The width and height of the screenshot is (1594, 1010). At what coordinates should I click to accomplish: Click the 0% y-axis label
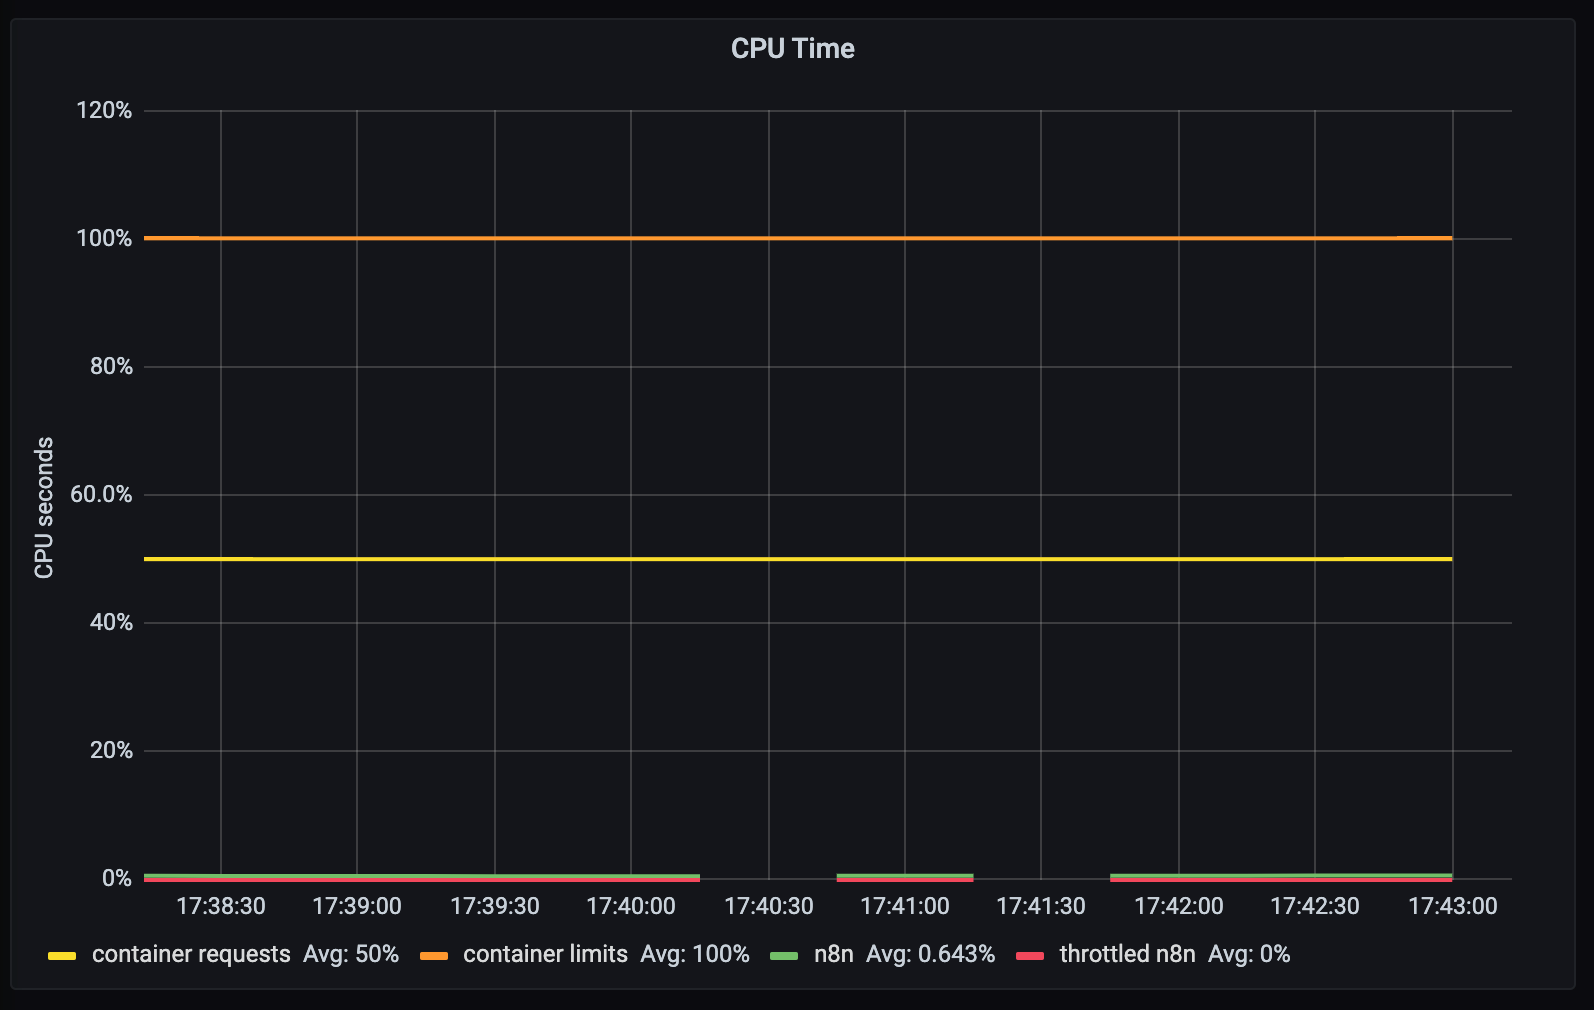(x=117, y=878)
